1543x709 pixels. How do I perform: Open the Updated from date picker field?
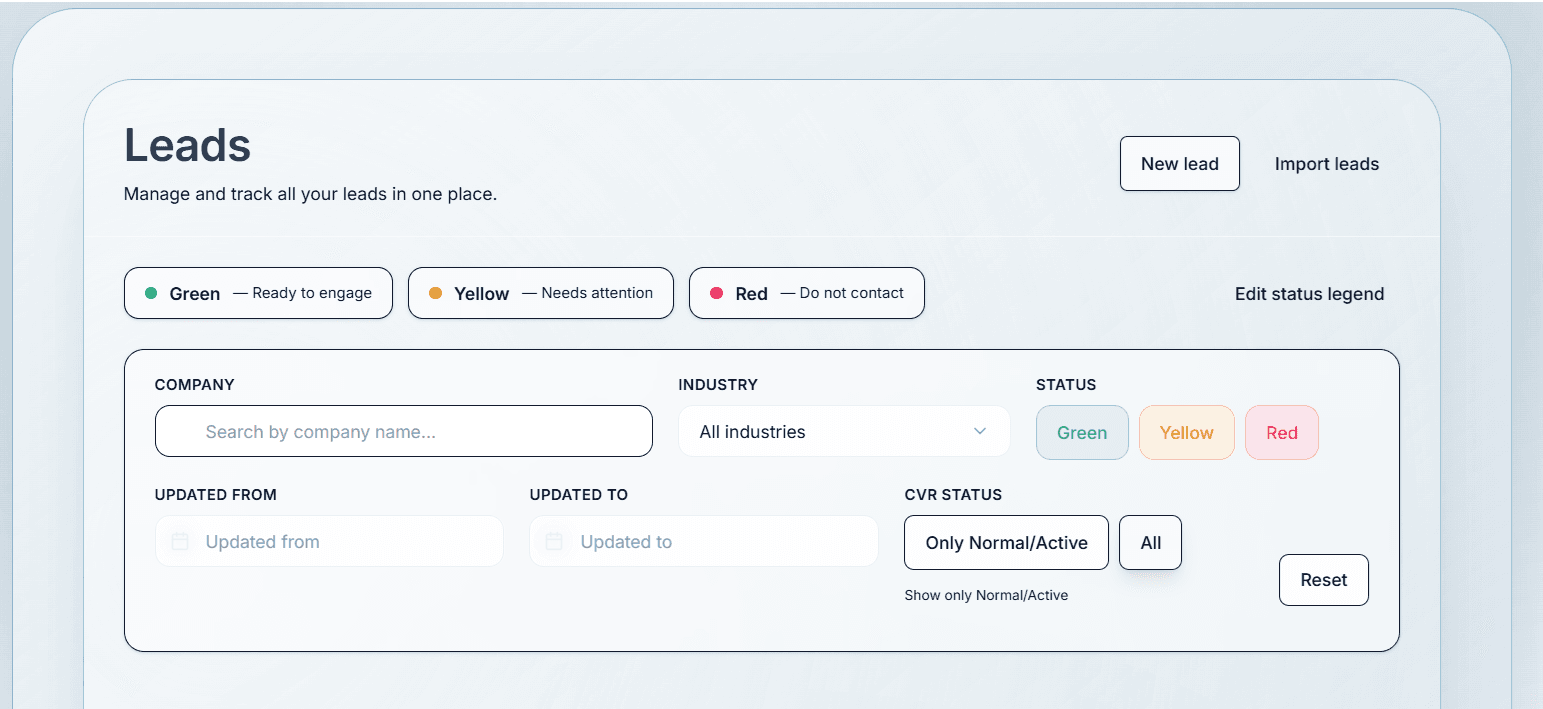tap(340, 542)
